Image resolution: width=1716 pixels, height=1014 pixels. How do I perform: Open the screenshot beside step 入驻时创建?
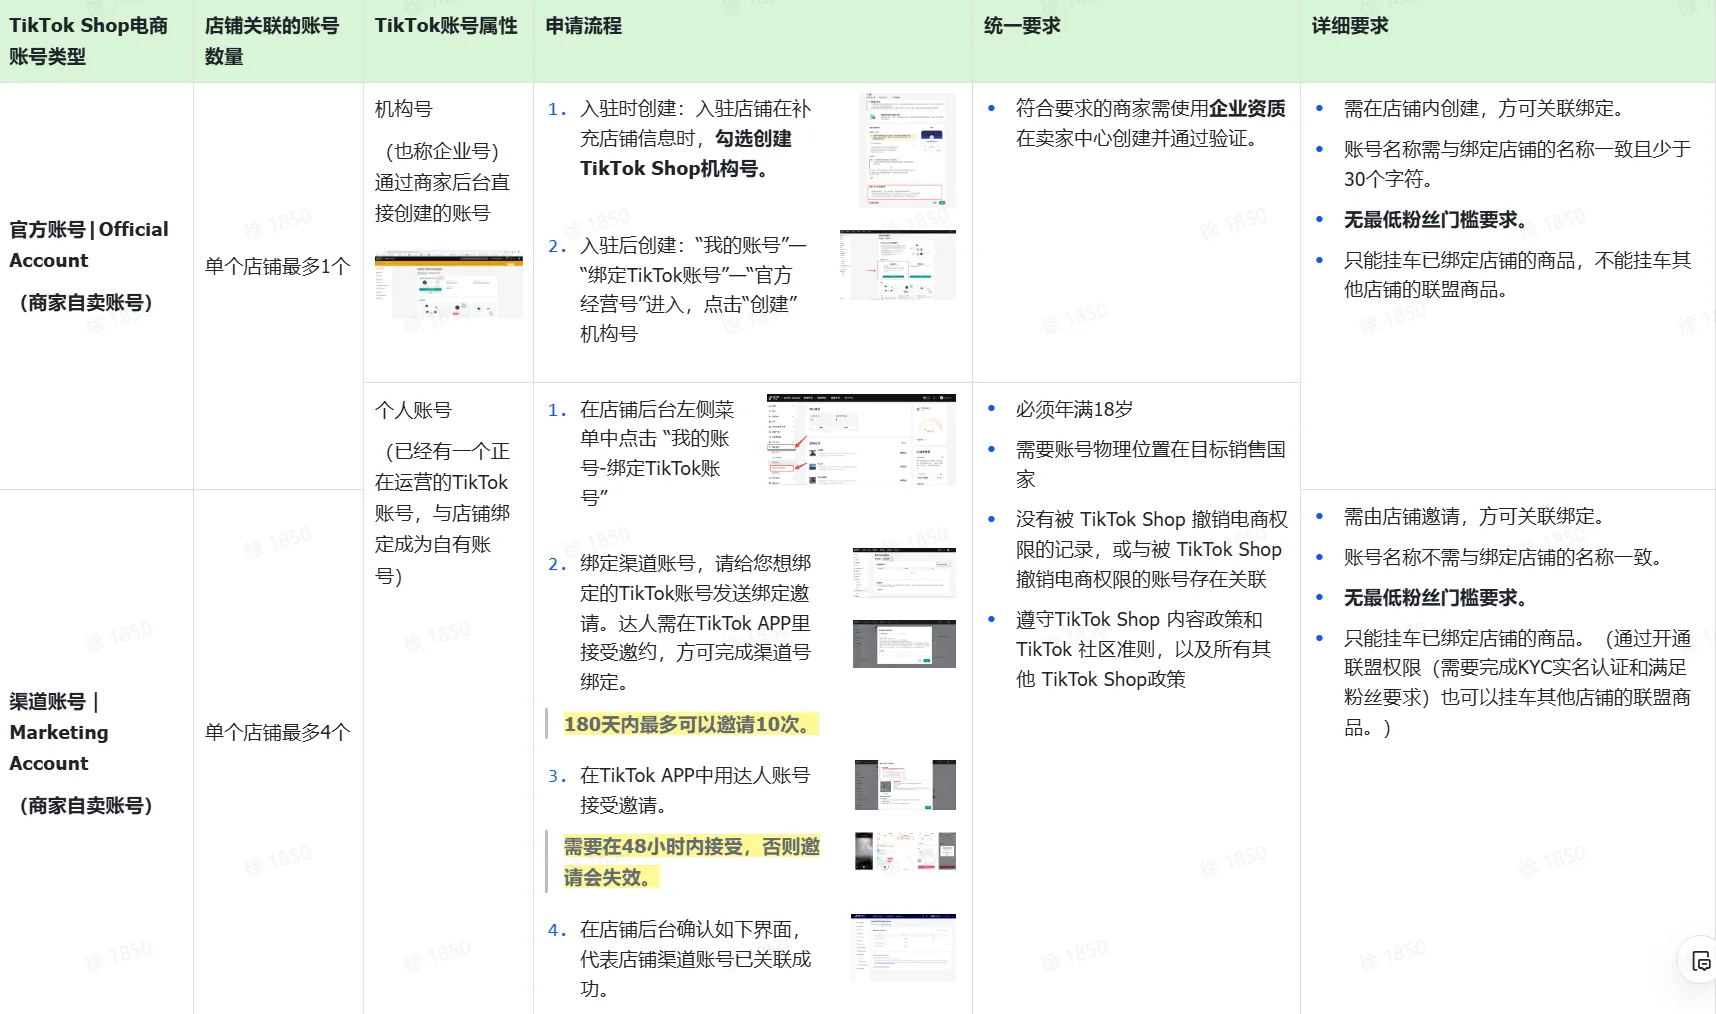click(907, 150)
